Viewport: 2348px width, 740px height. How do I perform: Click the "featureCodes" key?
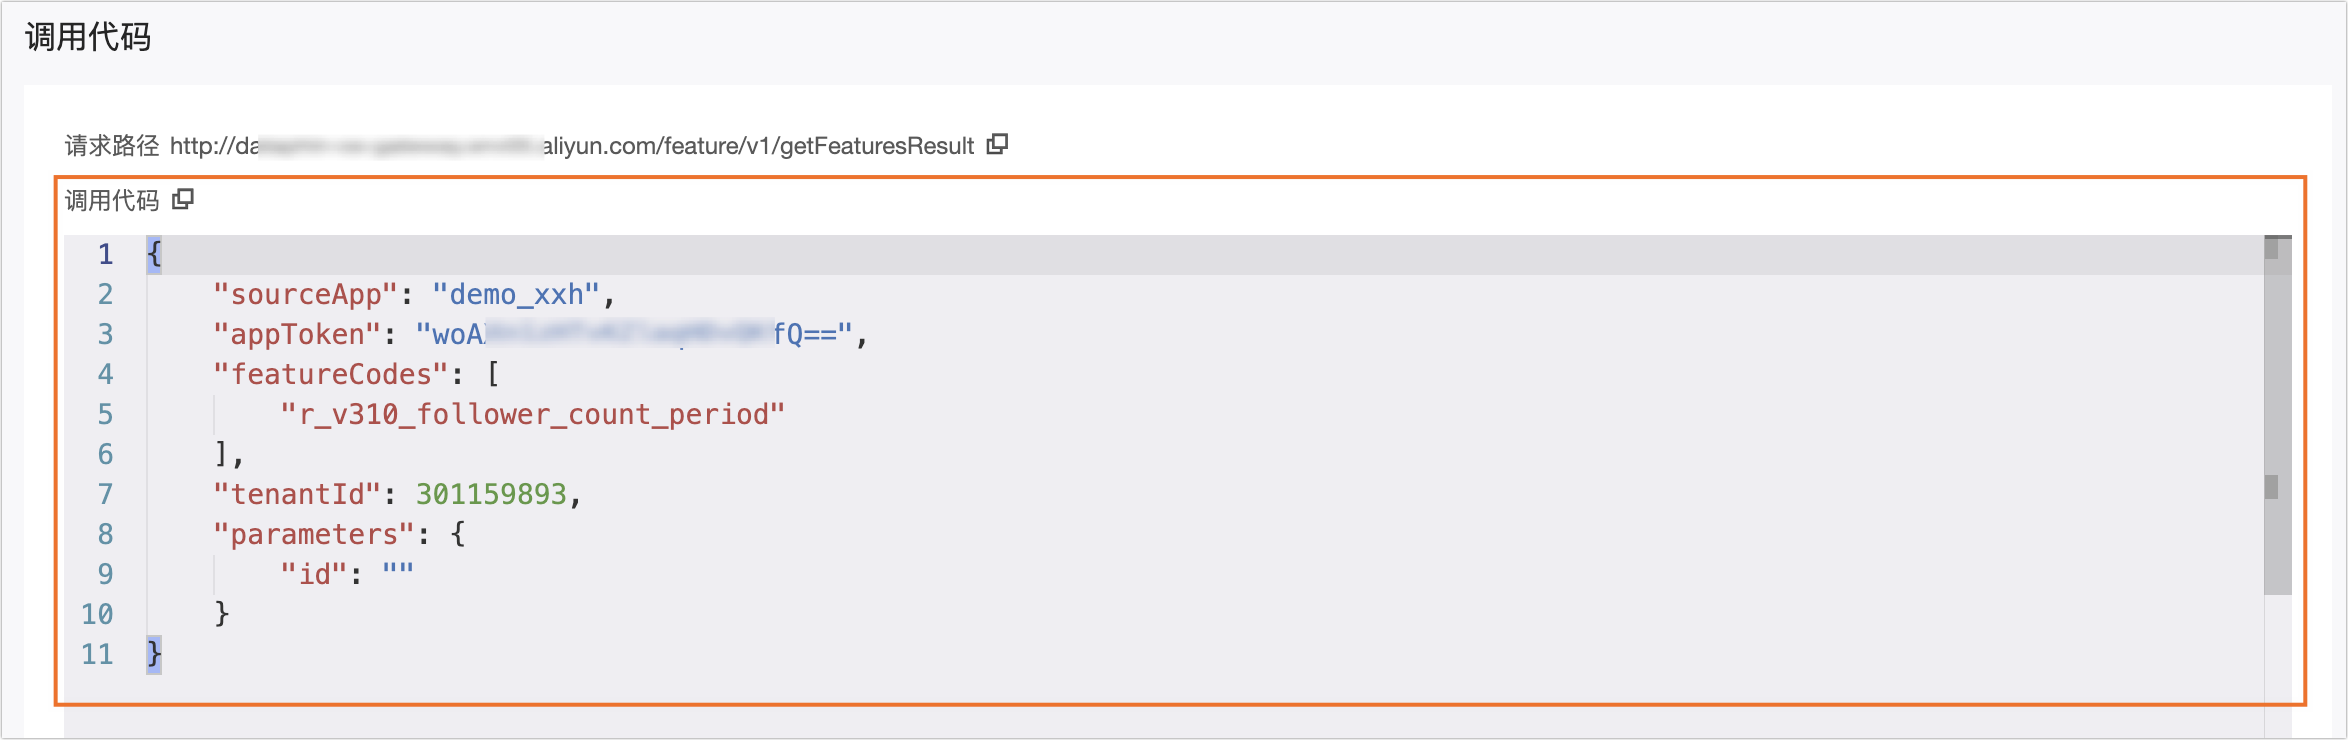tap(330, 374)
